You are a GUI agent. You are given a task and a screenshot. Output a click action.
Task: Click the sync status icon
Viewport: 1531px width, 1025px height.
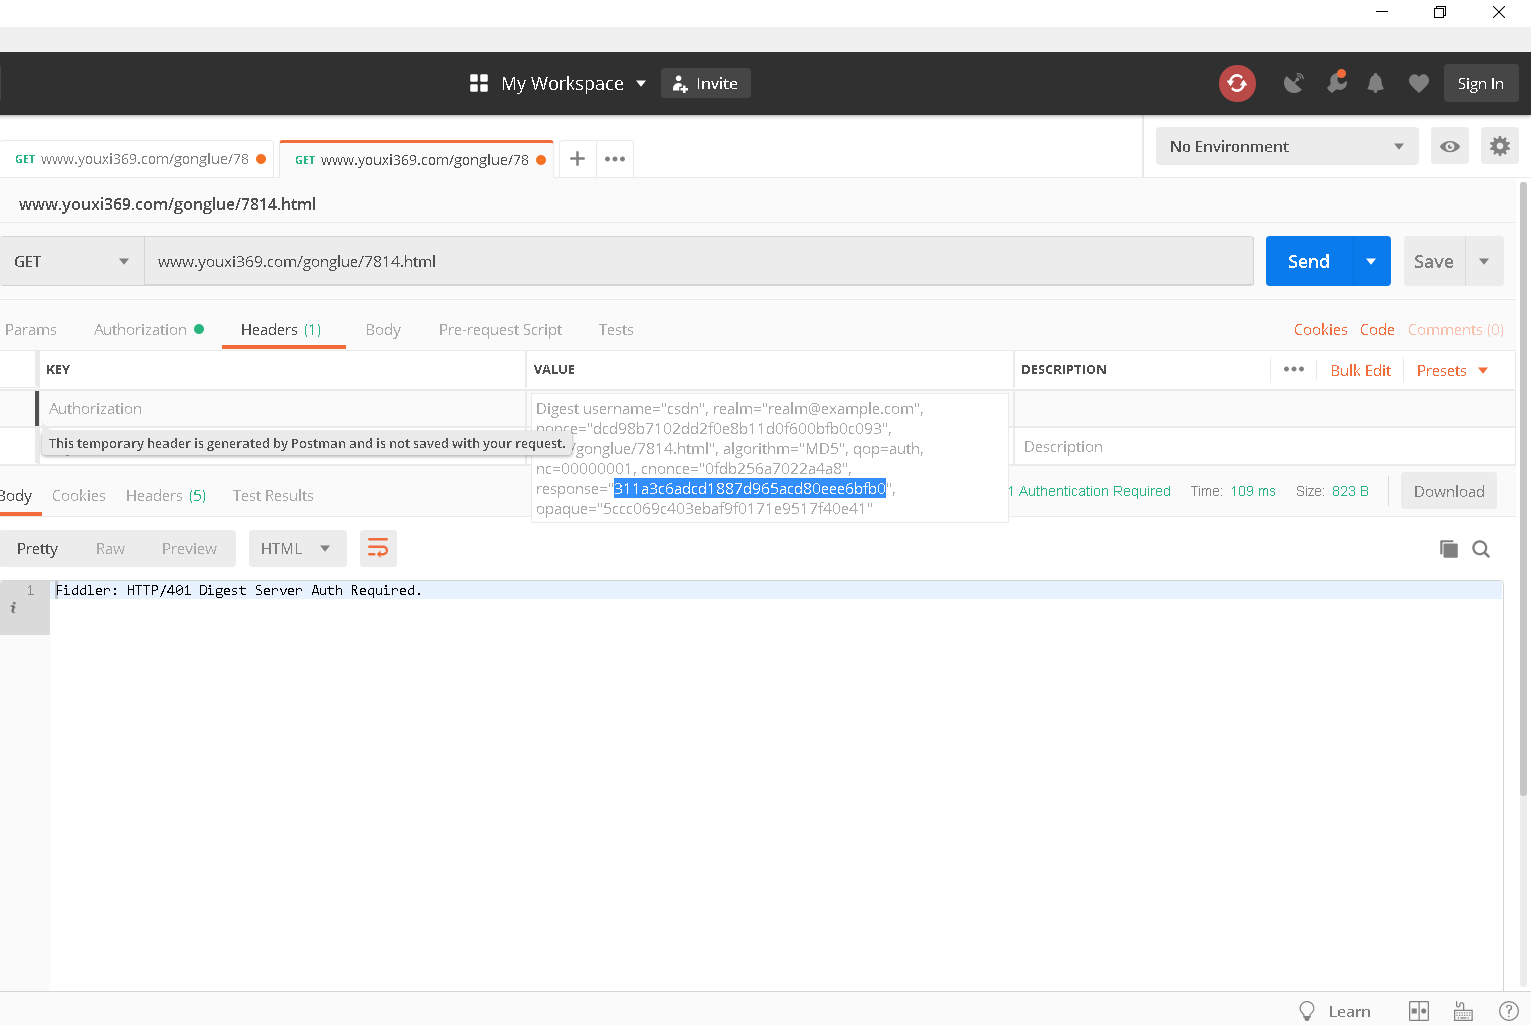(x=1237, y=83)
